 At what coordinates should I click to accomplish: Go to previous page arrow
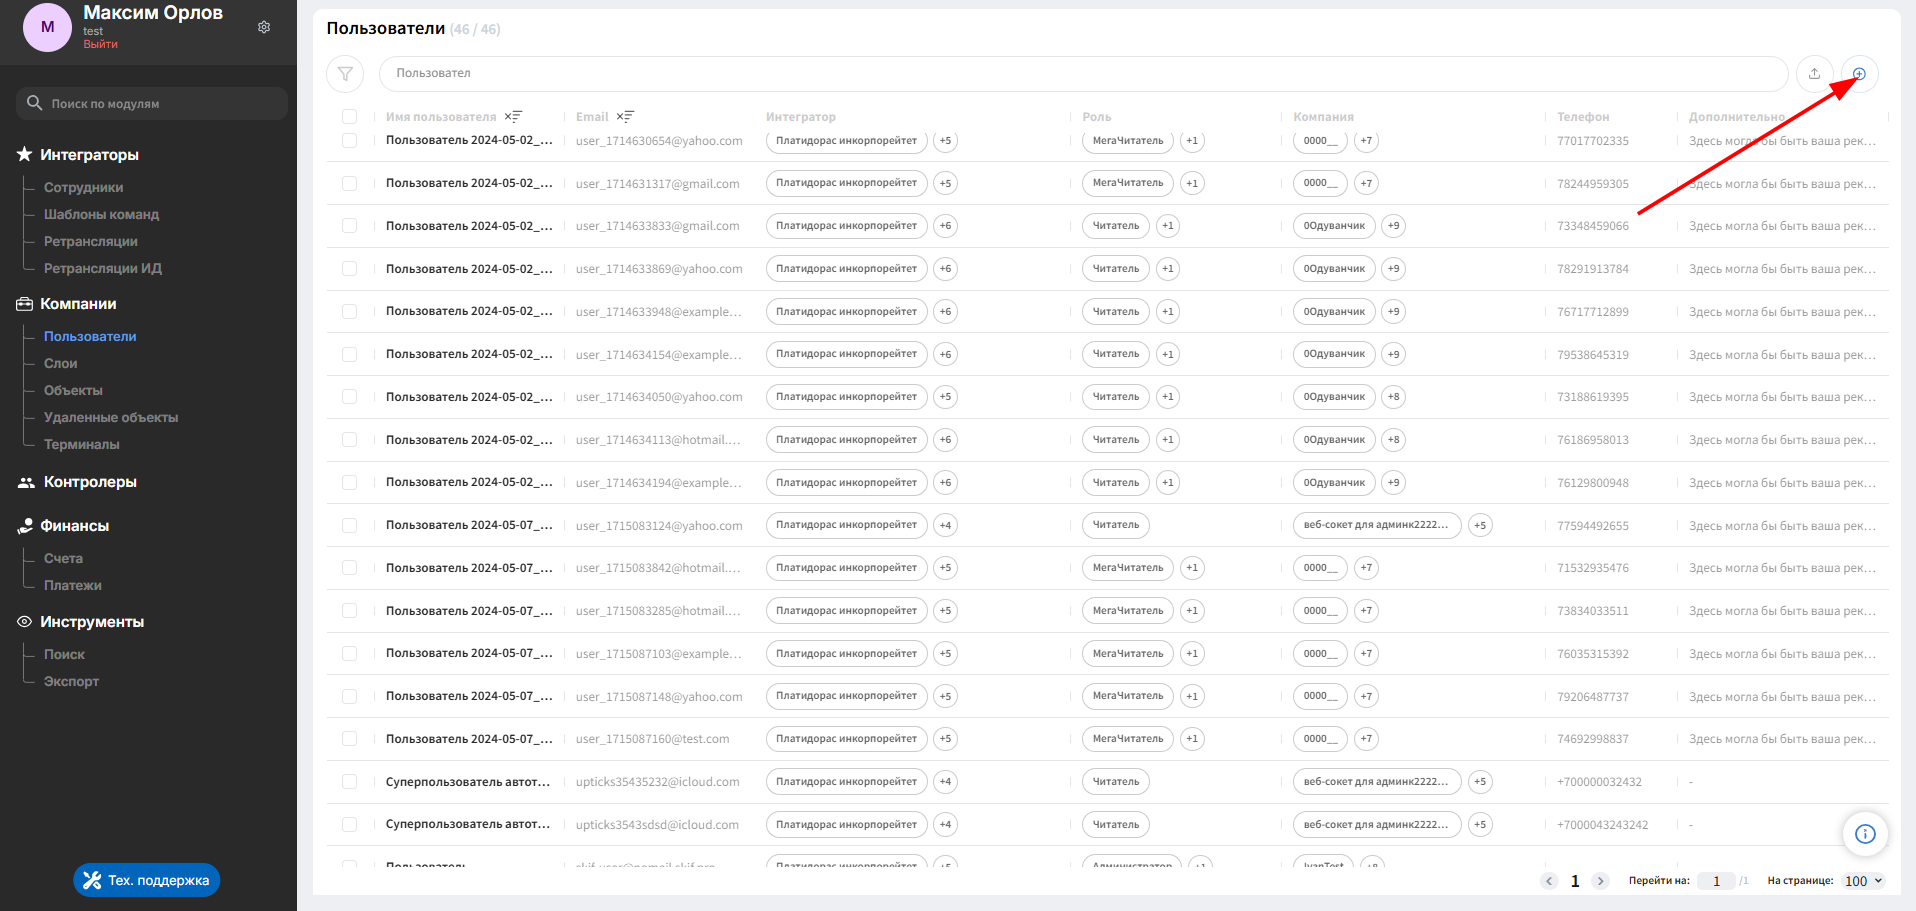(1549, 881)
